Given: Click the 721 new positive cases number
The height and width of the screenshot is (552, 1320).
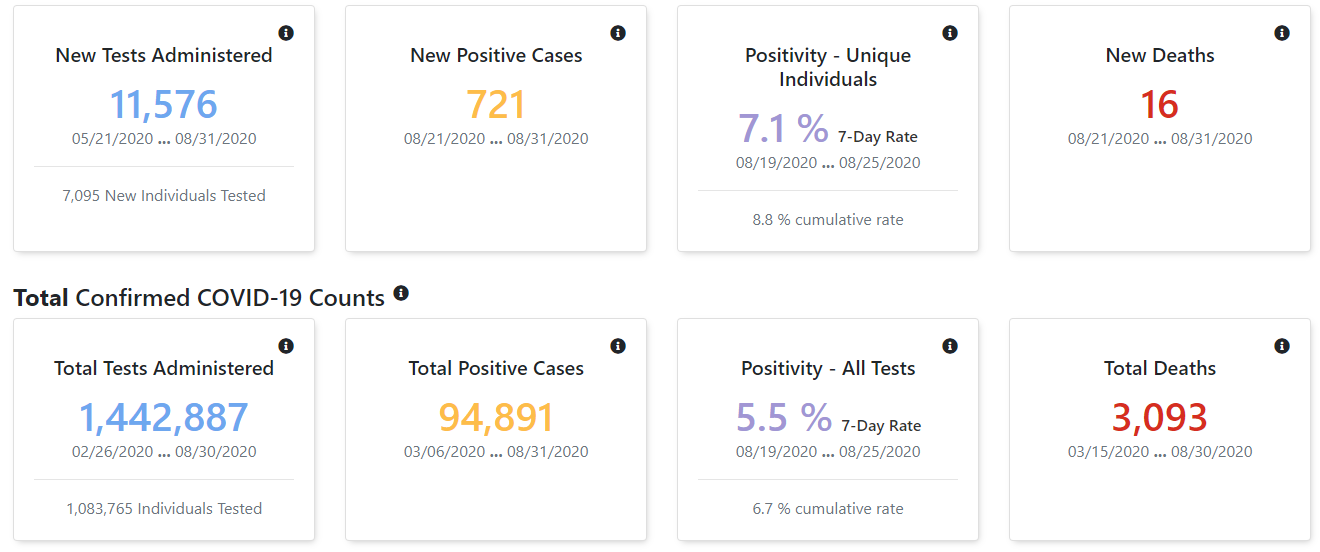Looking at the screenshot, I should point(496,105).
